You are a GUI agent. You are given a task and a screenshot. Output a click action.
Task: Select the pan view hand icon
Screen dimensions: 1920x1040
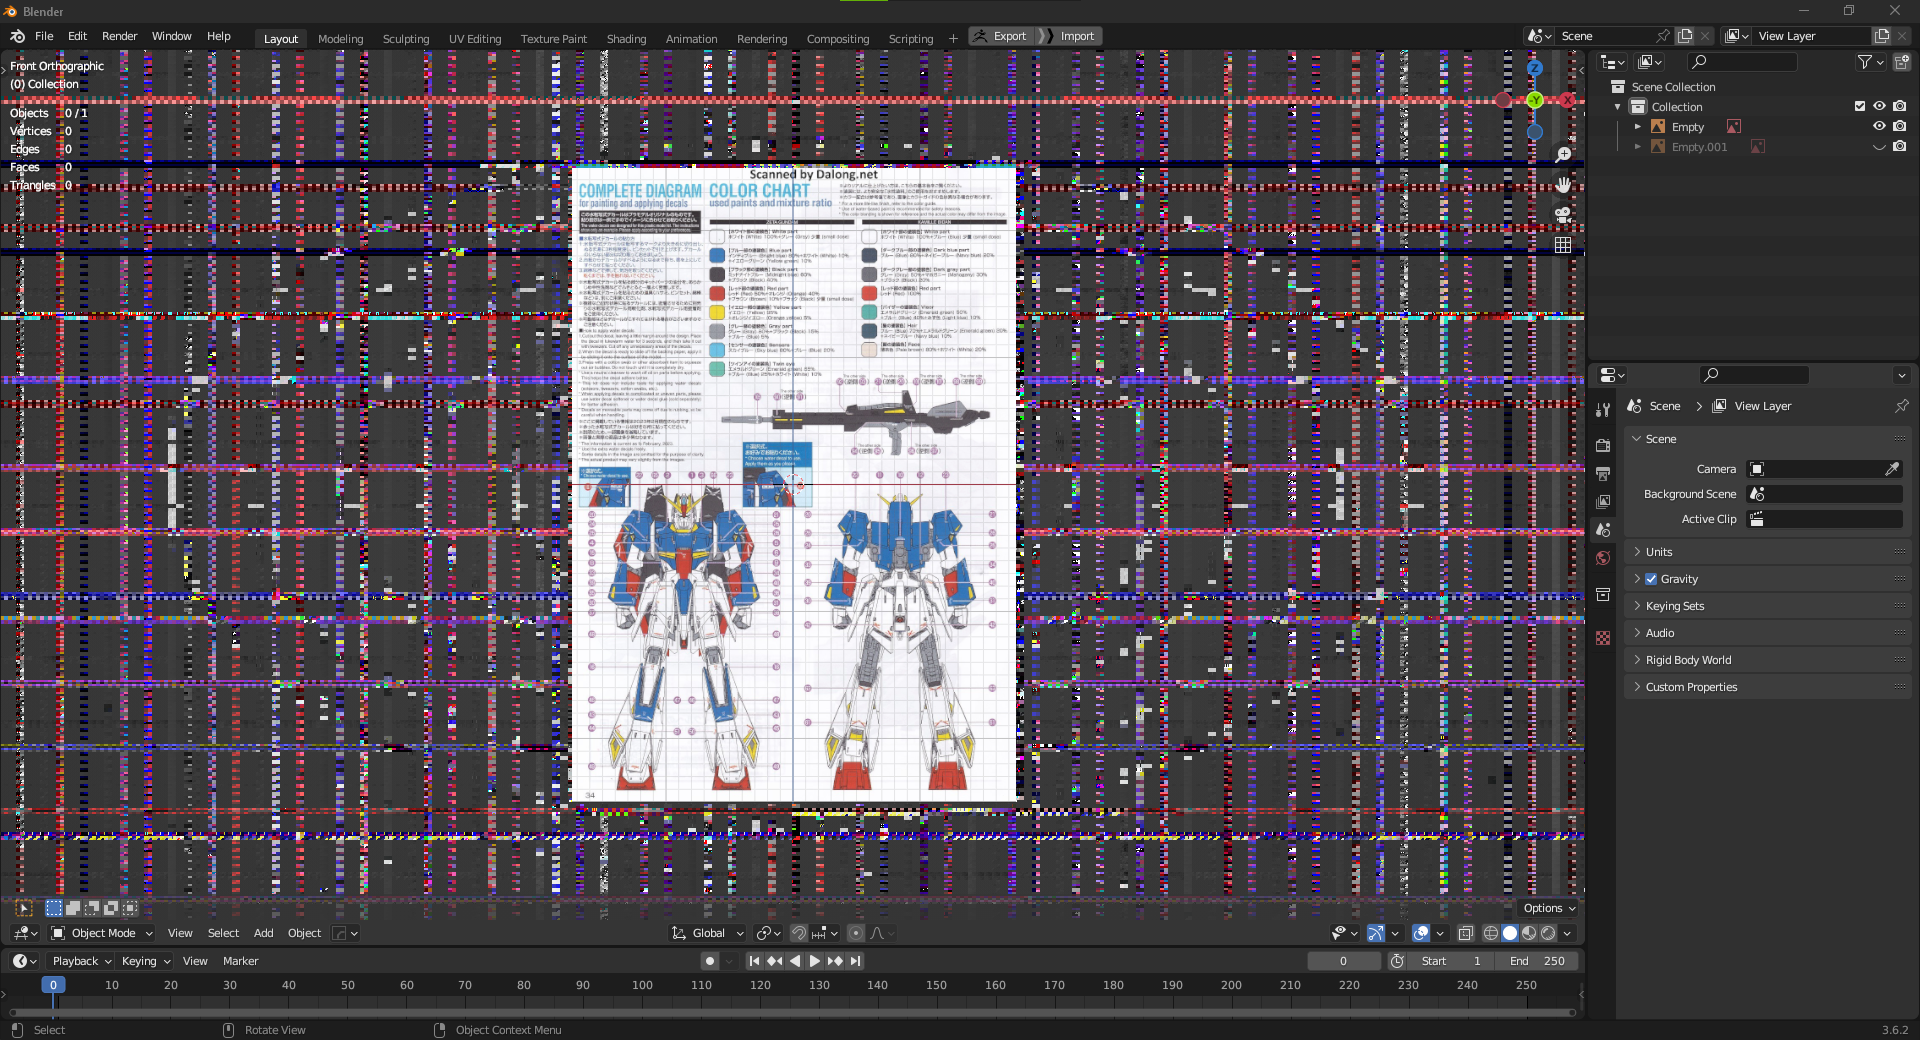point(1563,185)
